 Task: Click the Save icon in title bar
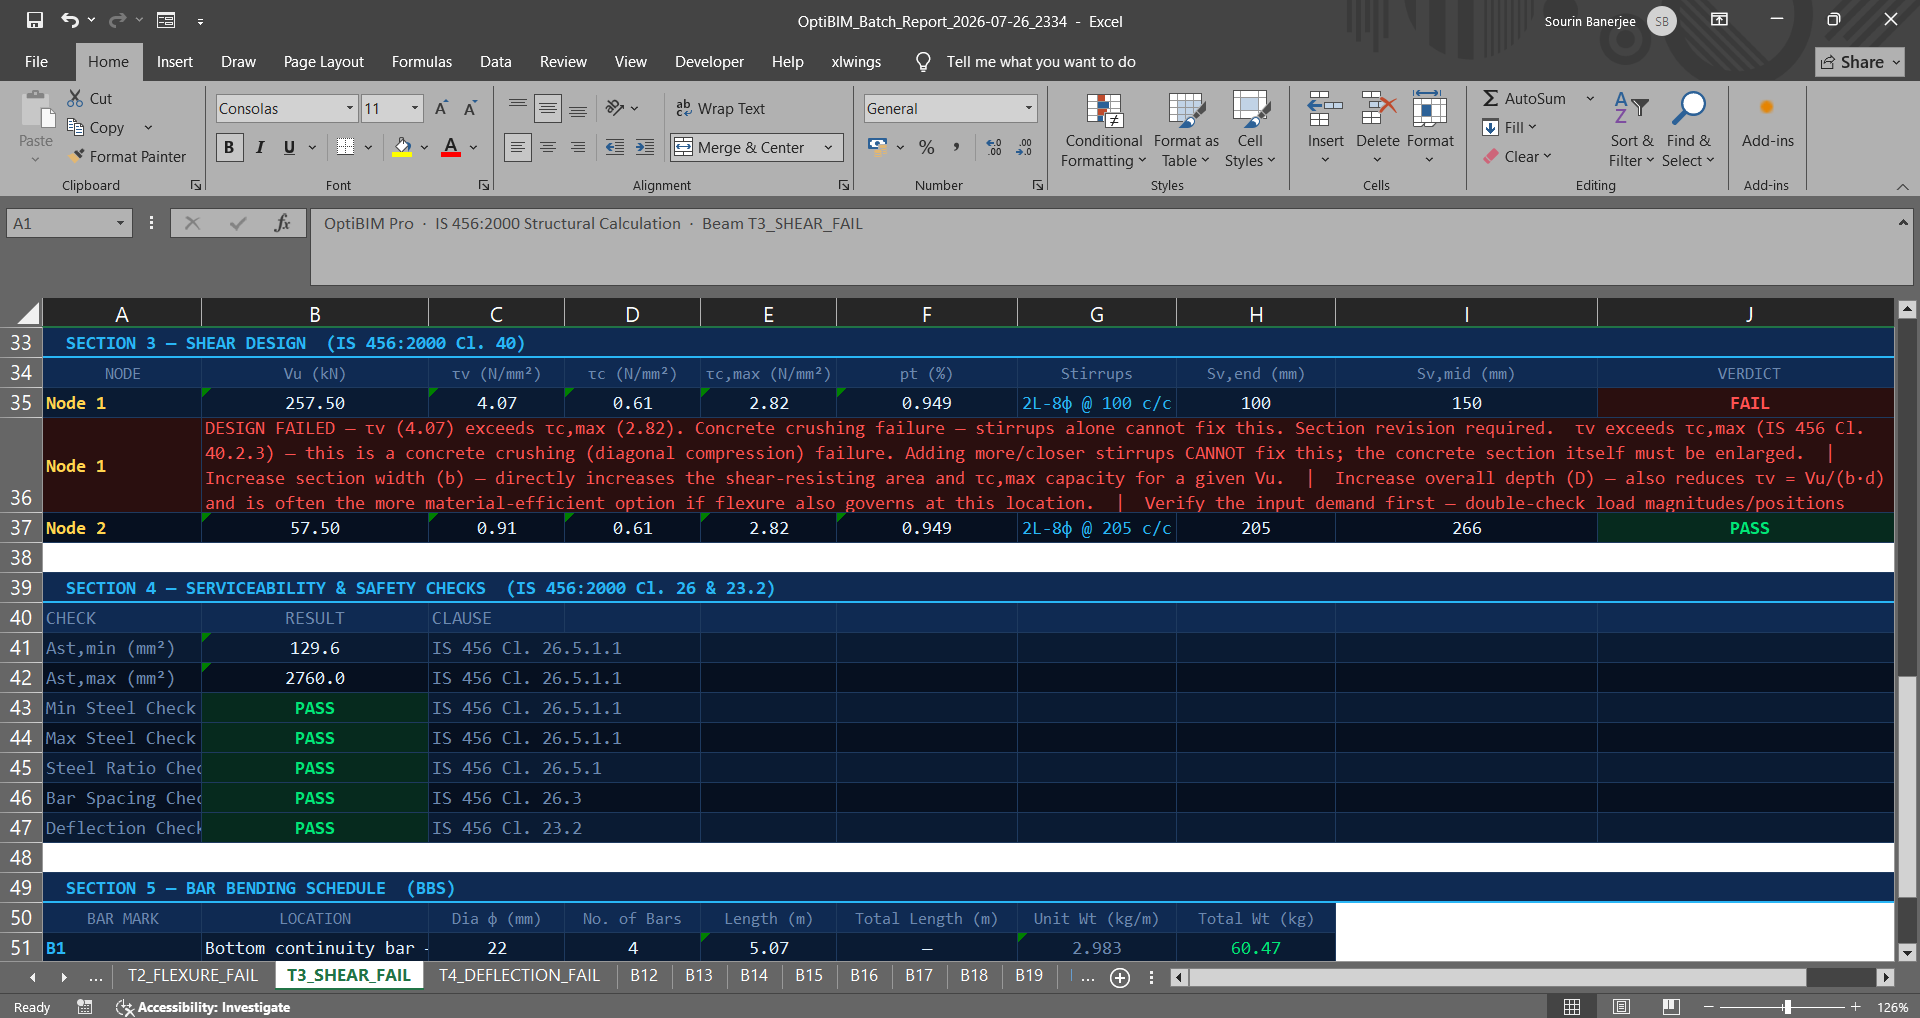[35, 20]
